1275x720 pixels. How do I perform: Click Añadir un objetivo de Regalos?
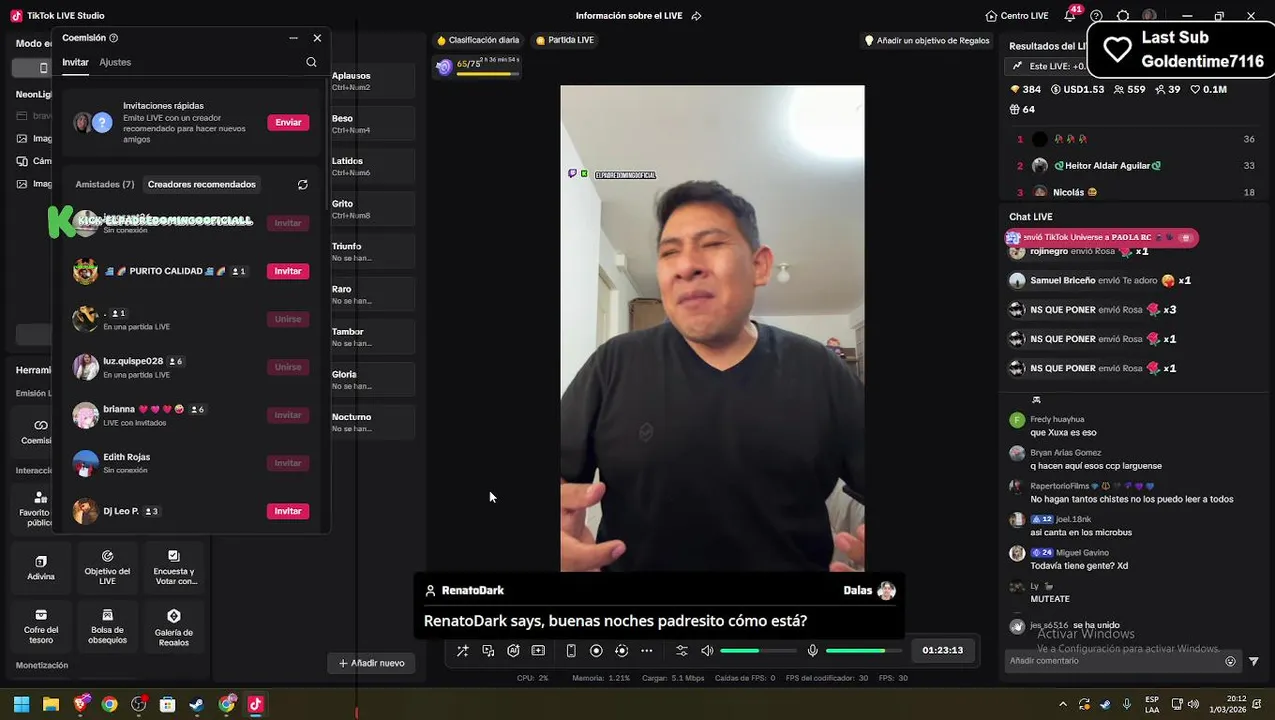[927, 41]
